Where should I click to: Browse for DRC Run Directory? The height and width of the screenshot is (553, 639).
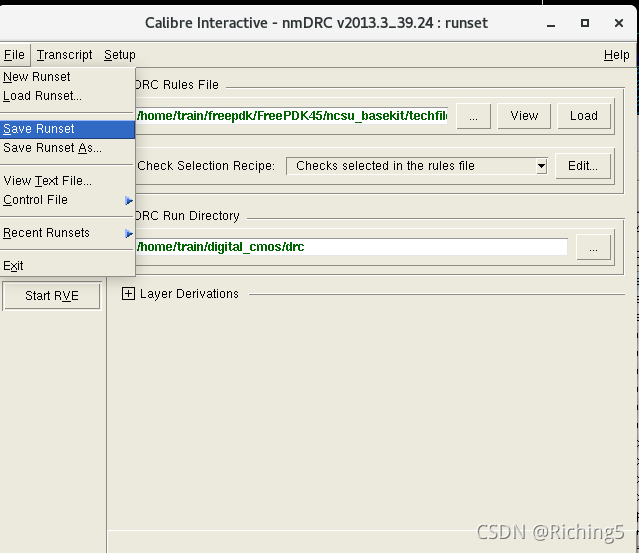(x=594, y=247)
